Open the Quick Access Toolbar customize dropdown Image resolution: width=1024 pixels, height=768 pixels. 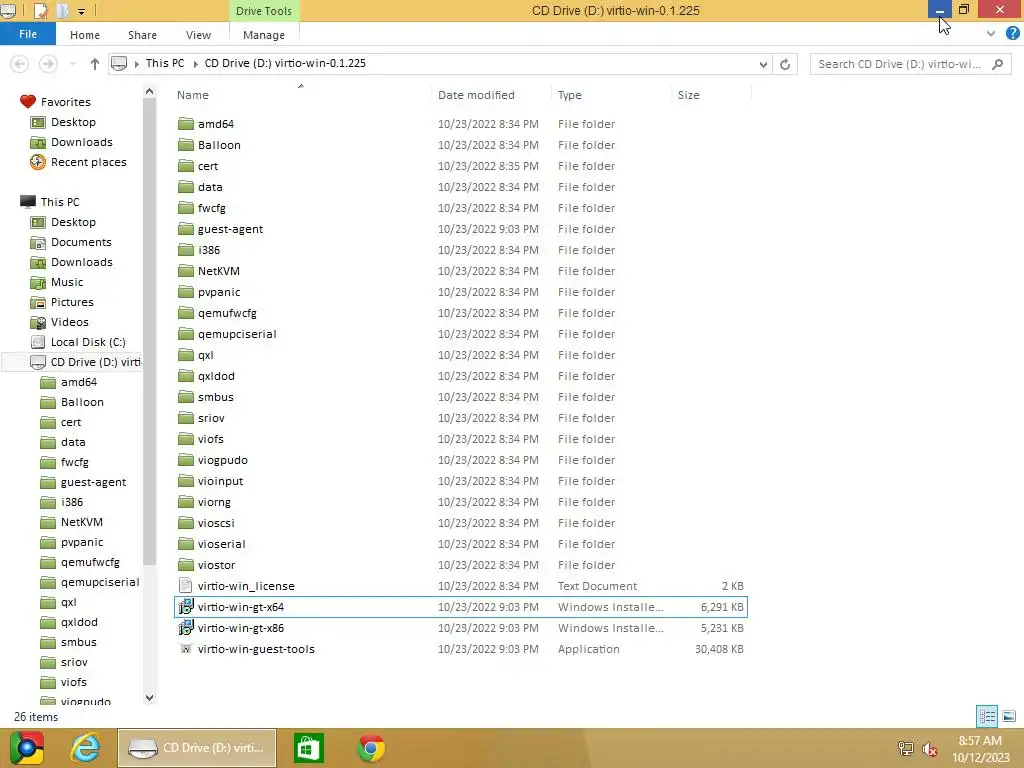82,11
